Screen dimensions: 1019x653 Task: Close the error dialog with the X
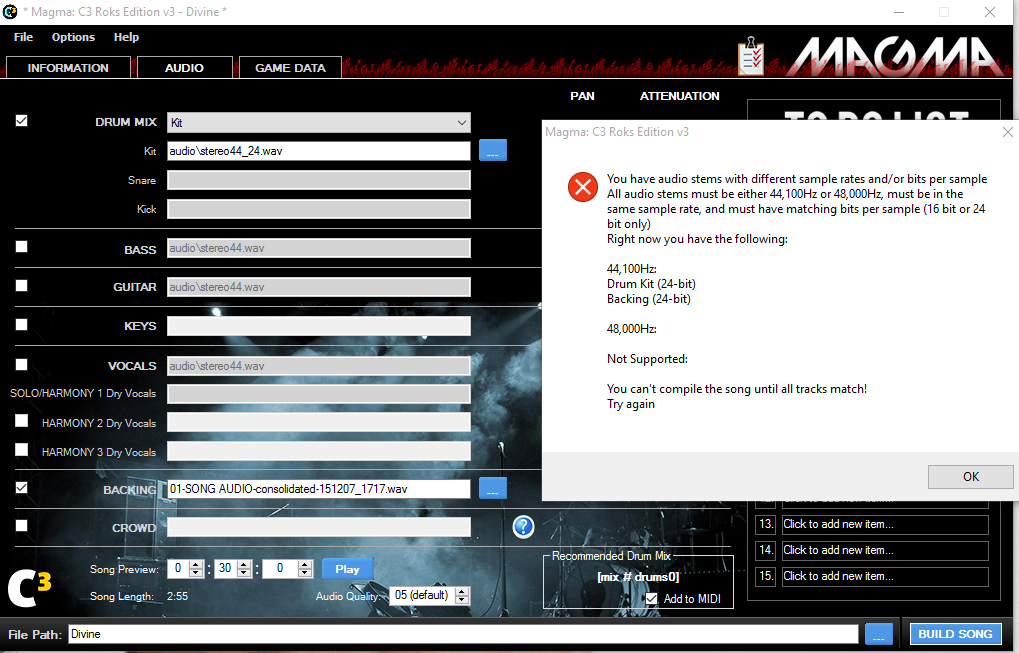[1007, 132]
